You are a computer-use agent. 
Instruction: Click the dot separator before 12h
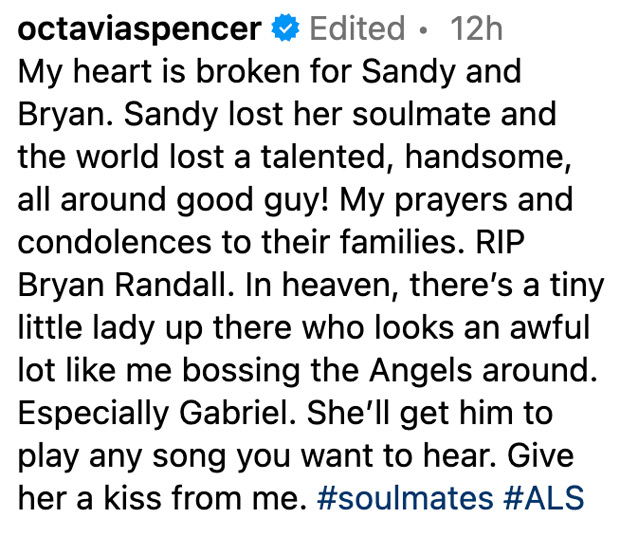coord(424,30)
